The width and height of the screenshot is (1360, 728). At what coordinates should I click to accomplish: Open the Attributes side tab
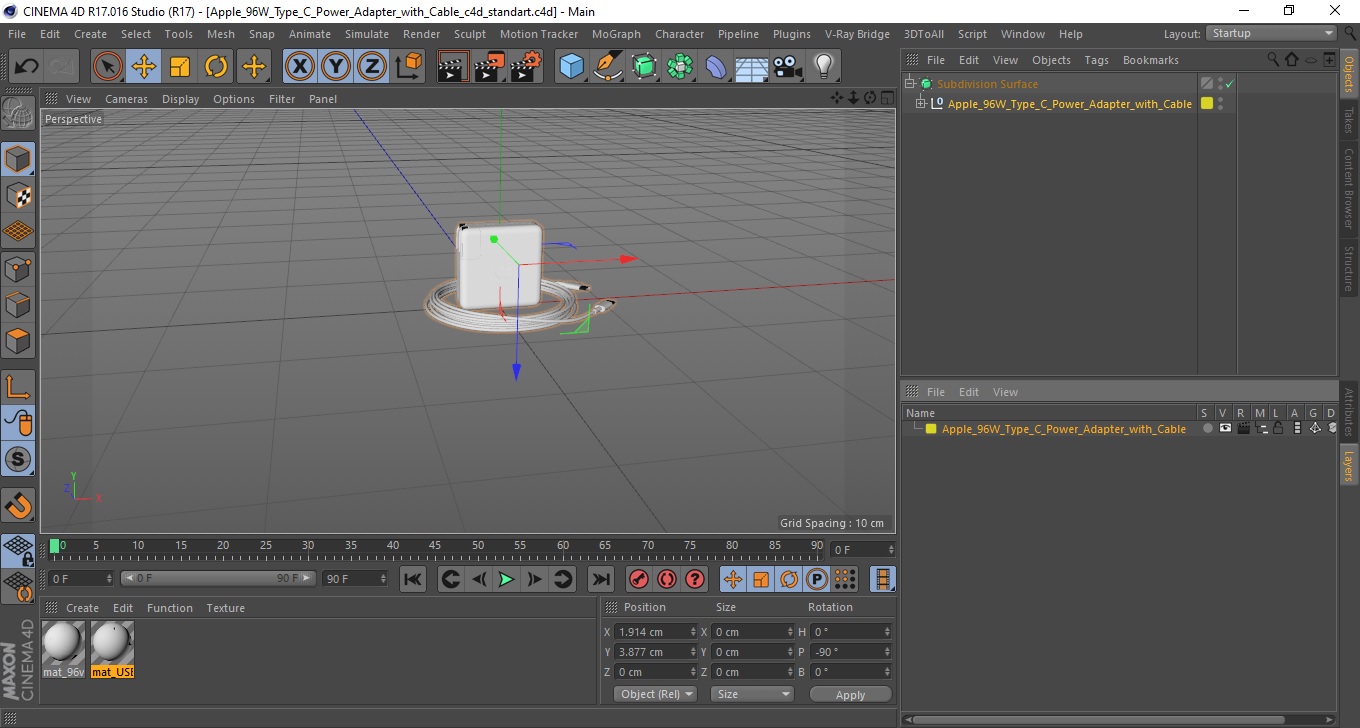1348,412
